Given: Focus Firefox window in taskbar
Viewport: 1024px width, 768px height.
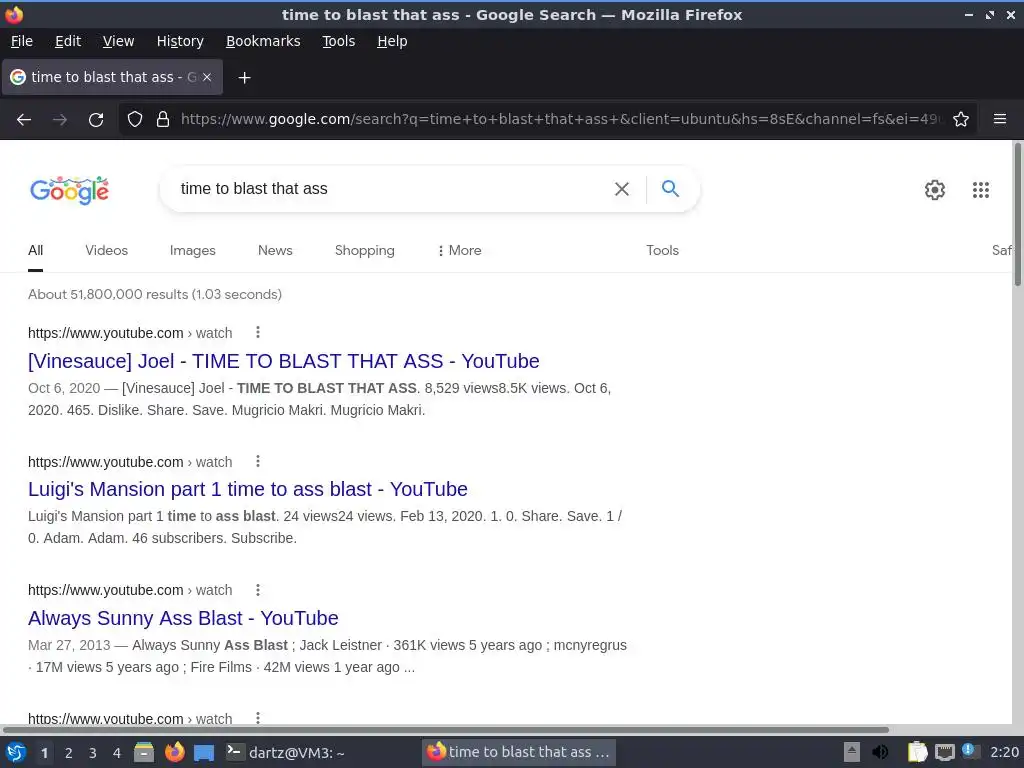Looking at the screenshot, I should (519, 752).
